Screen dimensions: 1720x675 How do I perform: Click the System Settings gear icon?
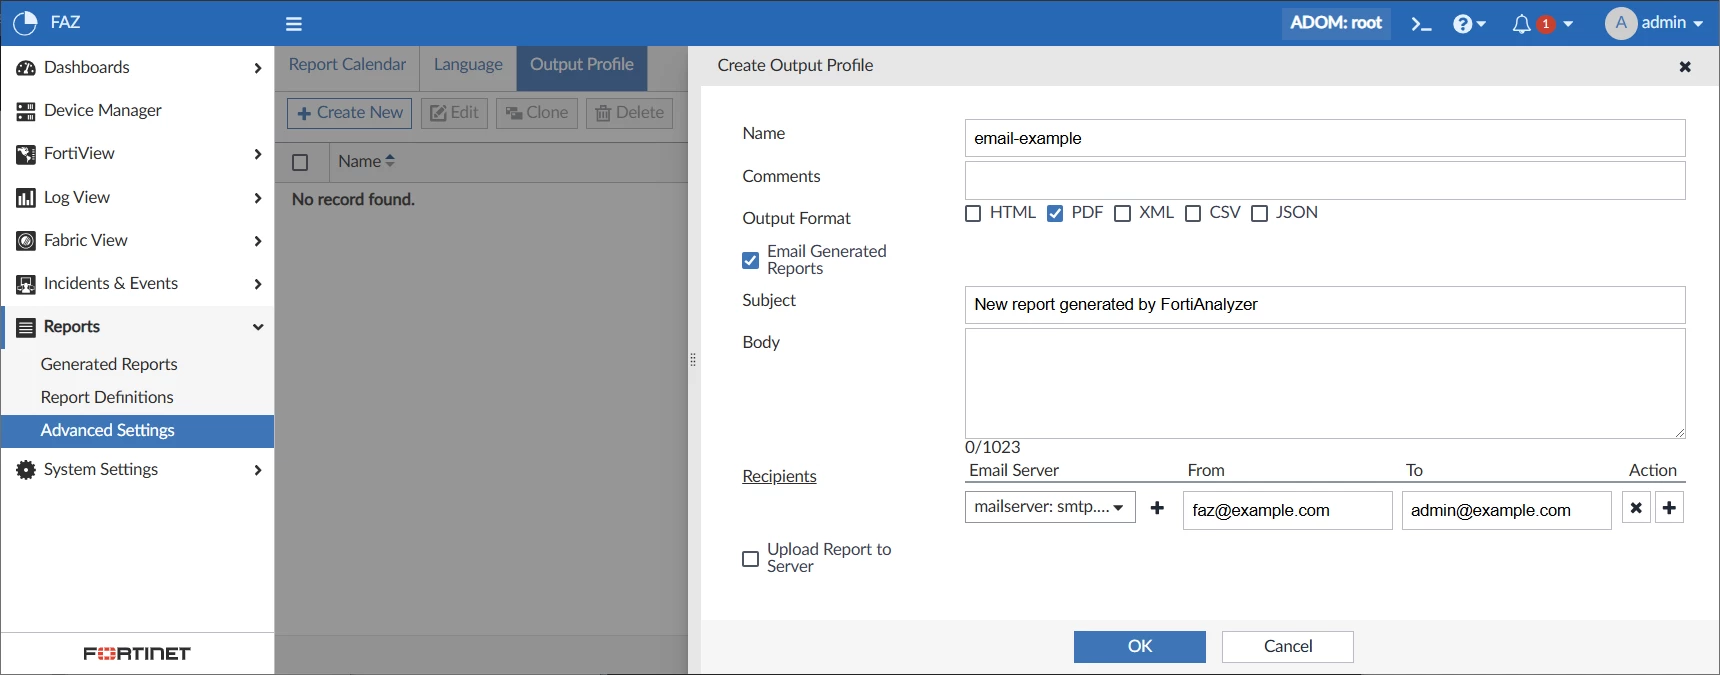26,470
